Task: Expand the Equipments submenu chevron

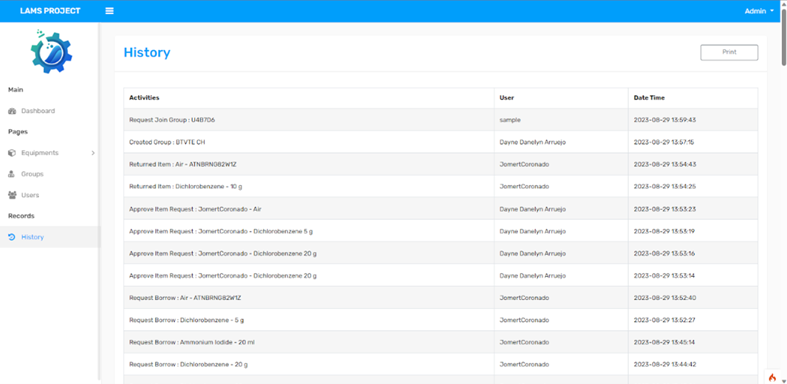Action: tap(93, 153)
